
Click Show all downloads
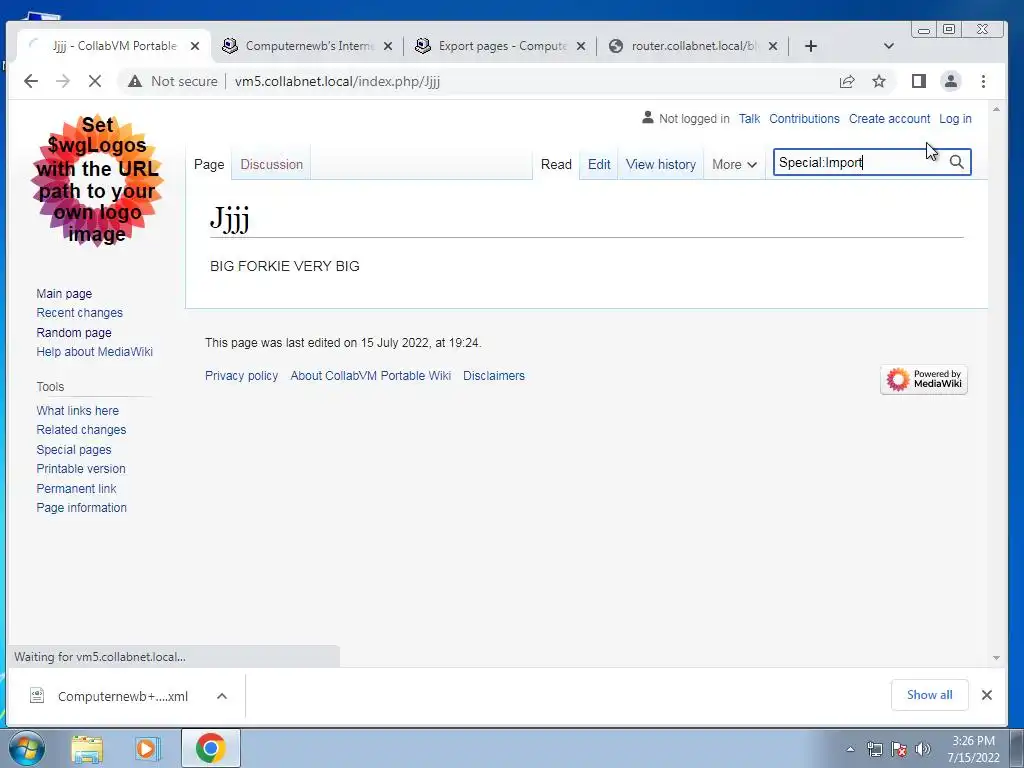tap(929, 695)
